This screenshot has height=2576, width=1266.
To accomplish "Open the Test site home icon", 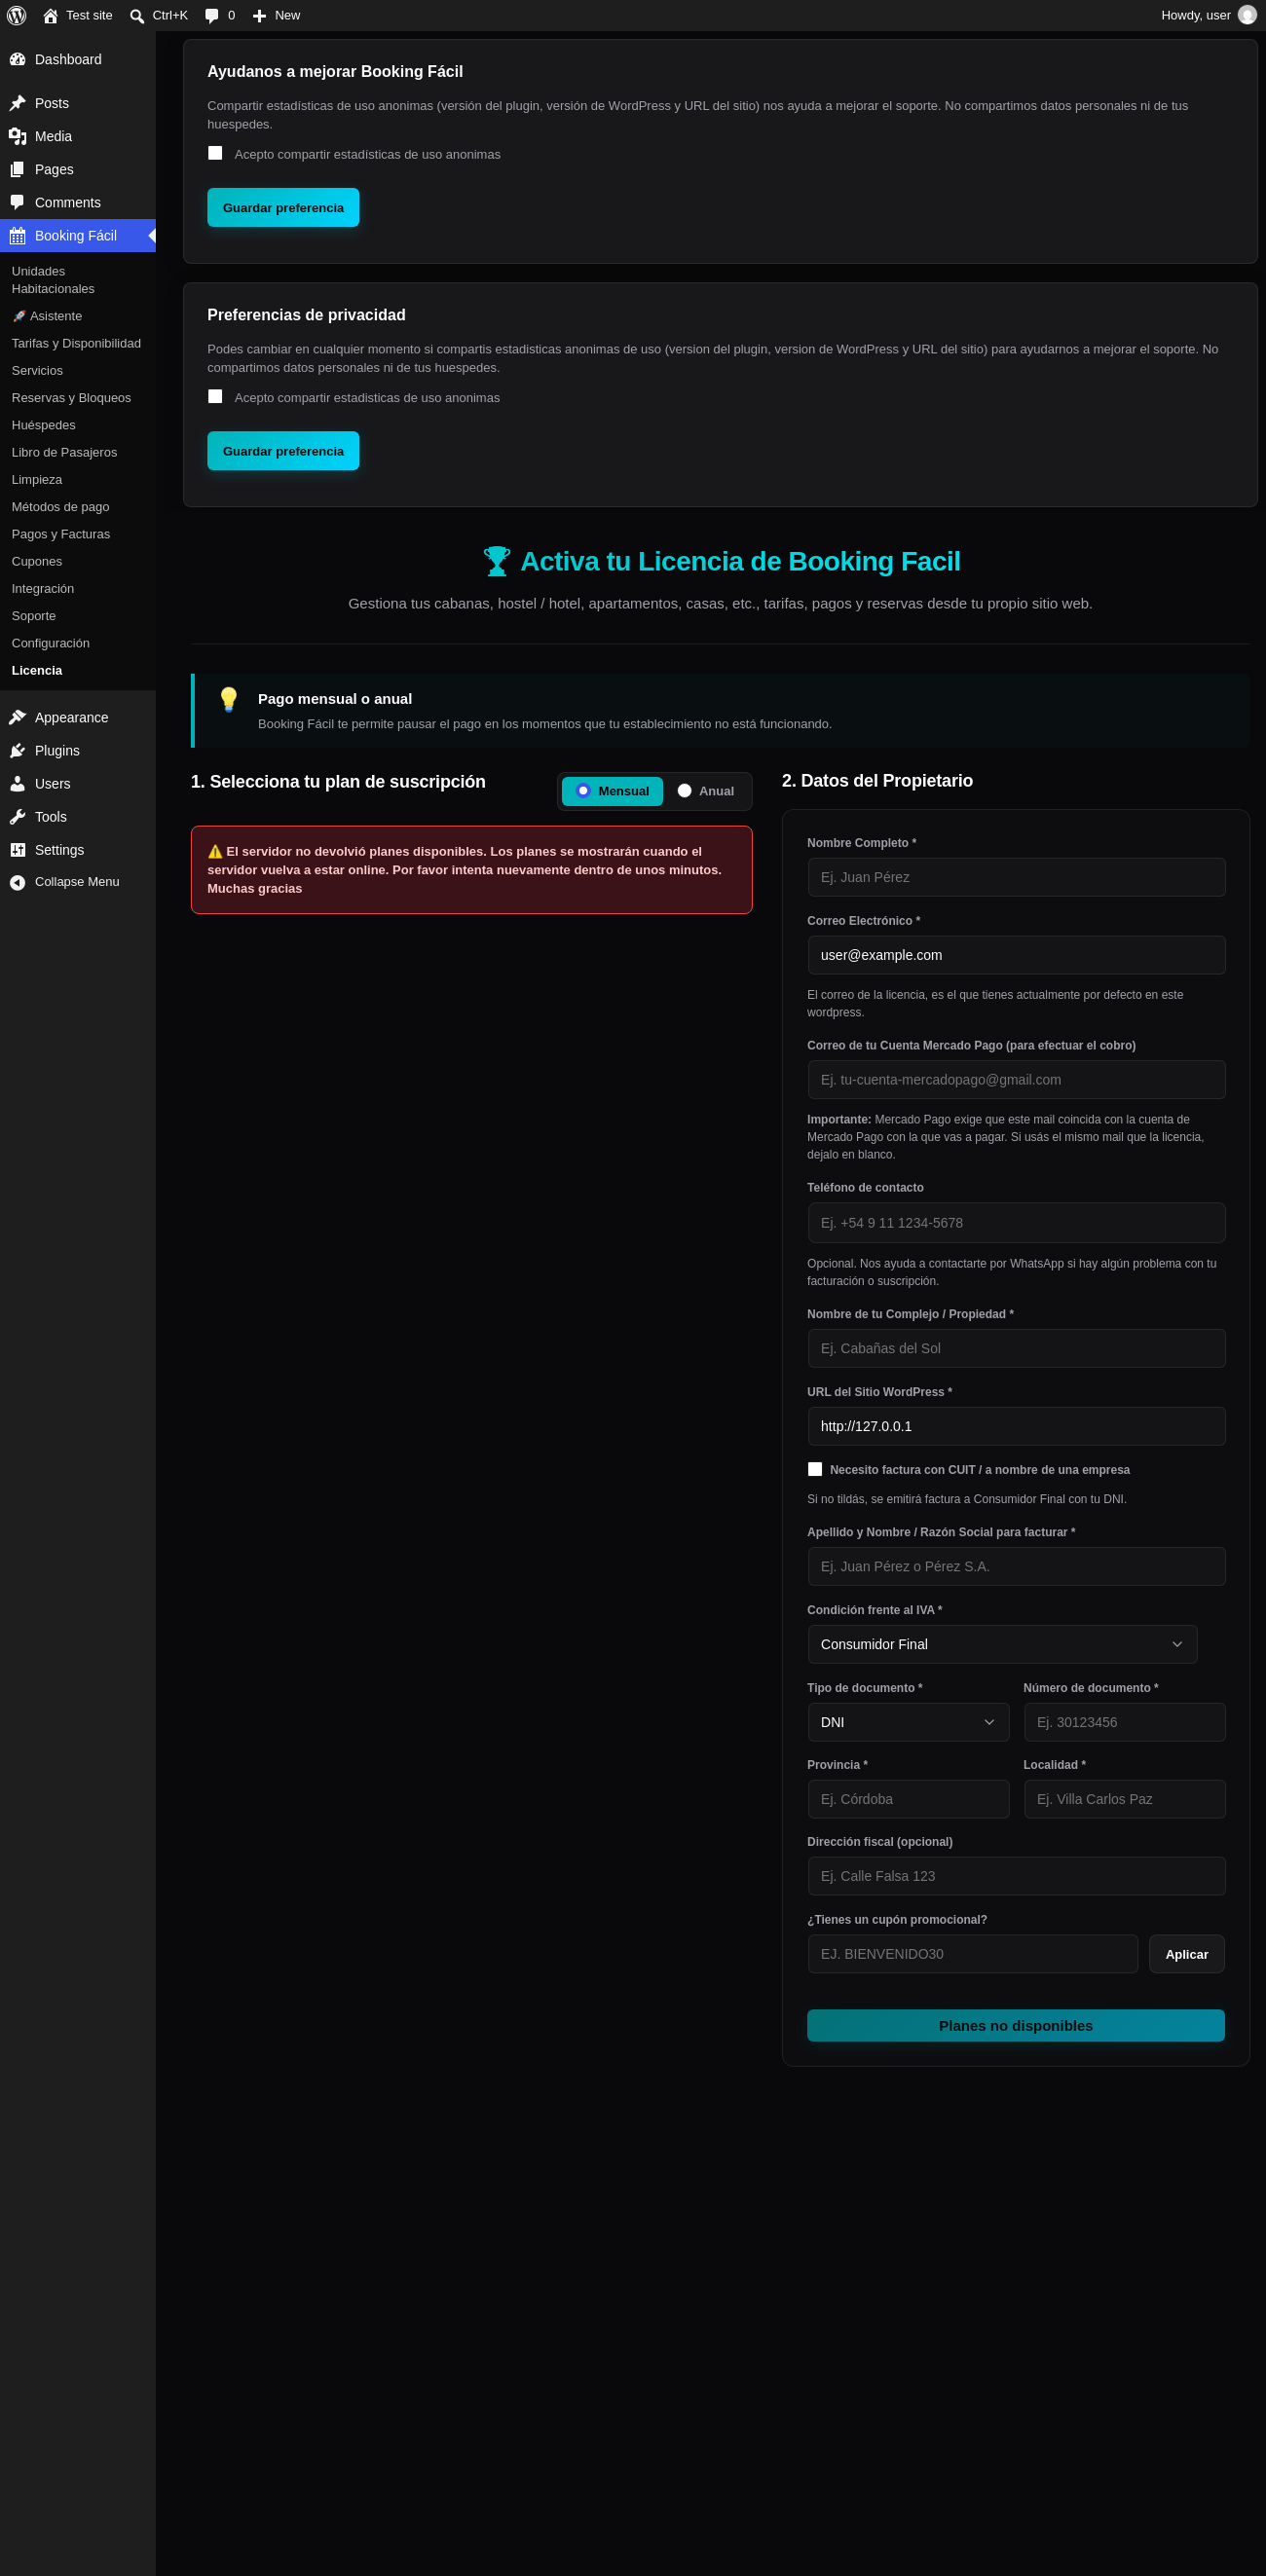I will pos(50,15).
